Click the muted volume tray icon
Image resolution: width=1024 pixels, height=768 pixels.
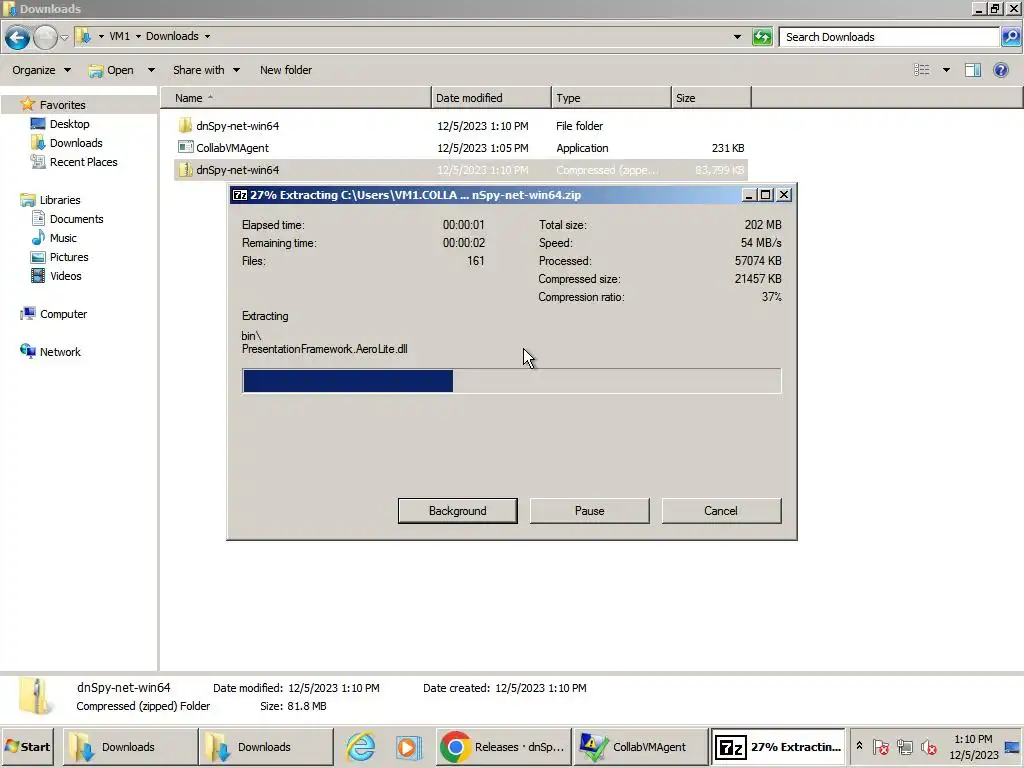(928, 746)
